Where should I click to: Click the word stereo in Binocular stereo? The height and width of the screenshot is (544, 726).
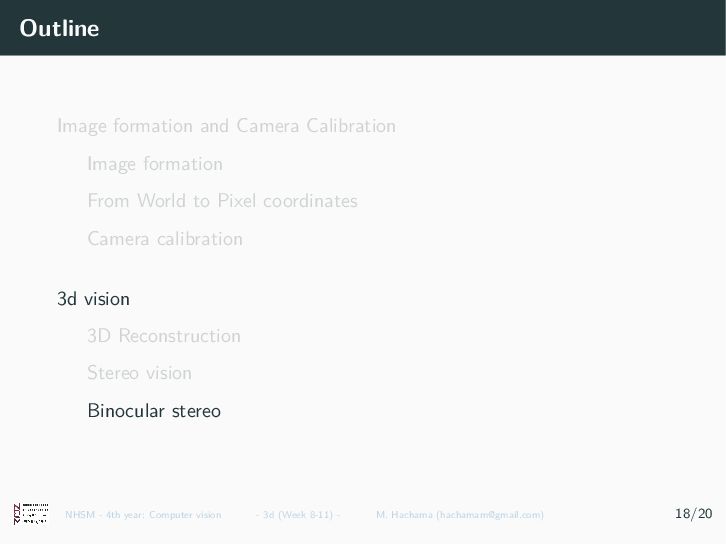pos(196,411)
